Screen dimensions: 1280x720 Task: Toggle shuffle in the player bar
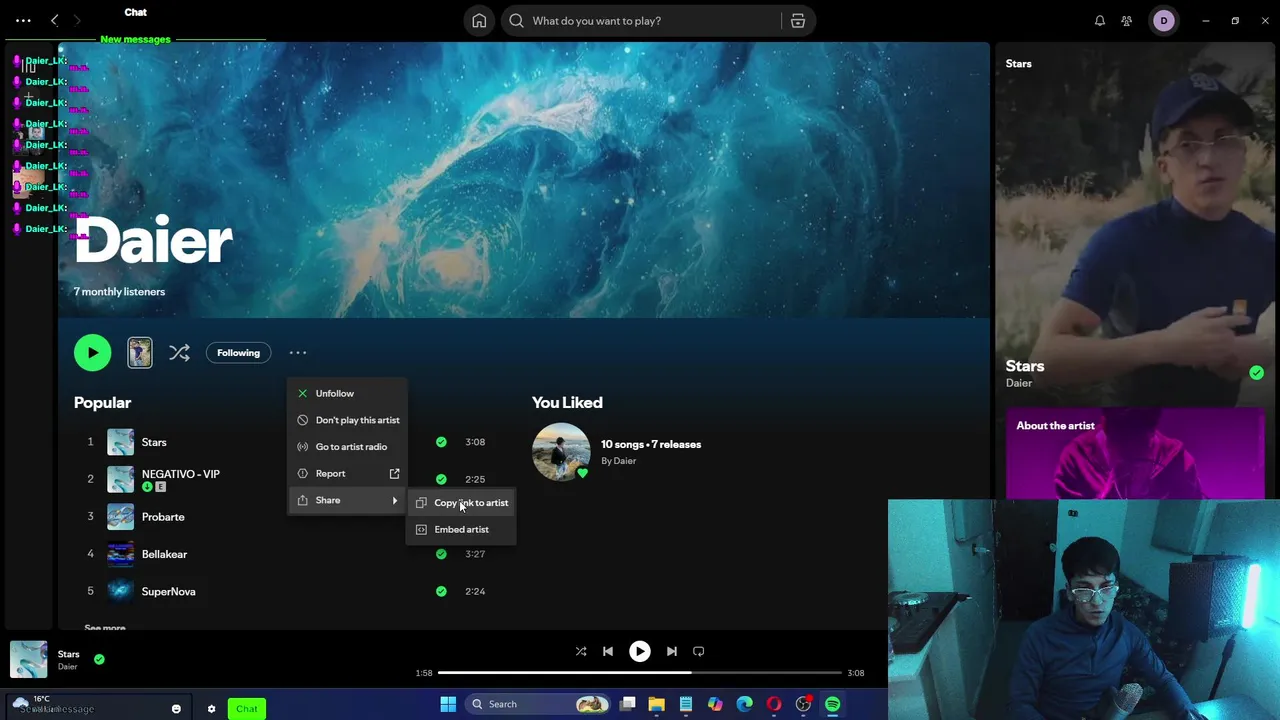(581, 651)
